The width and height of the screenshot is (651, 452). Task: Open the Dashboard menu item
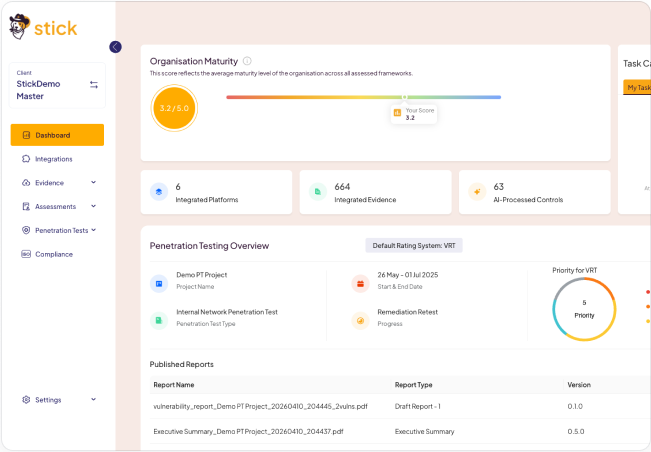(57, 135)
